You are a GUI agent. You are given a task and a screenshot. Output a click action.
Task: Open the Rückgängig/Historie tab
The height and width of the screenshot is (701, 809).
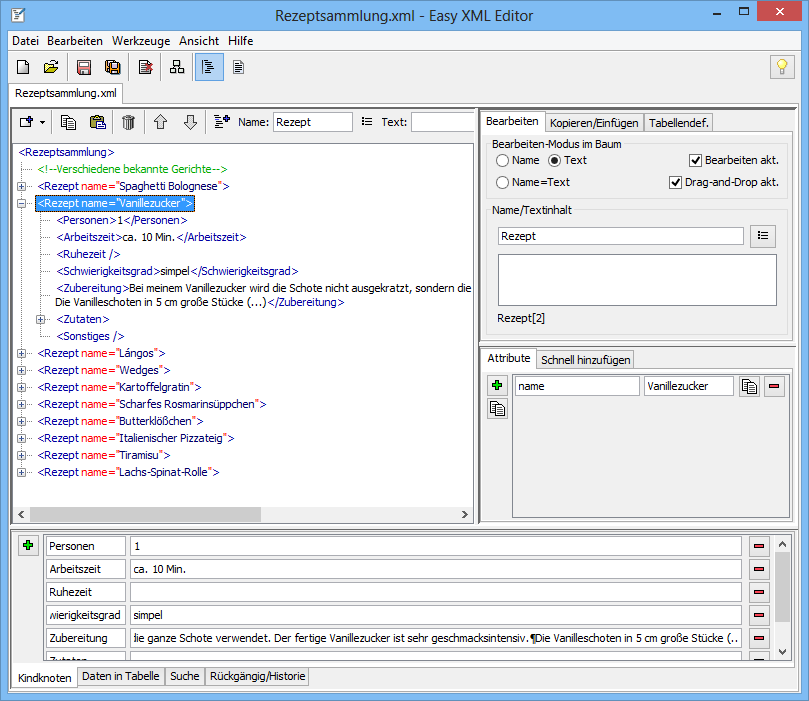[x=257, y=676]
